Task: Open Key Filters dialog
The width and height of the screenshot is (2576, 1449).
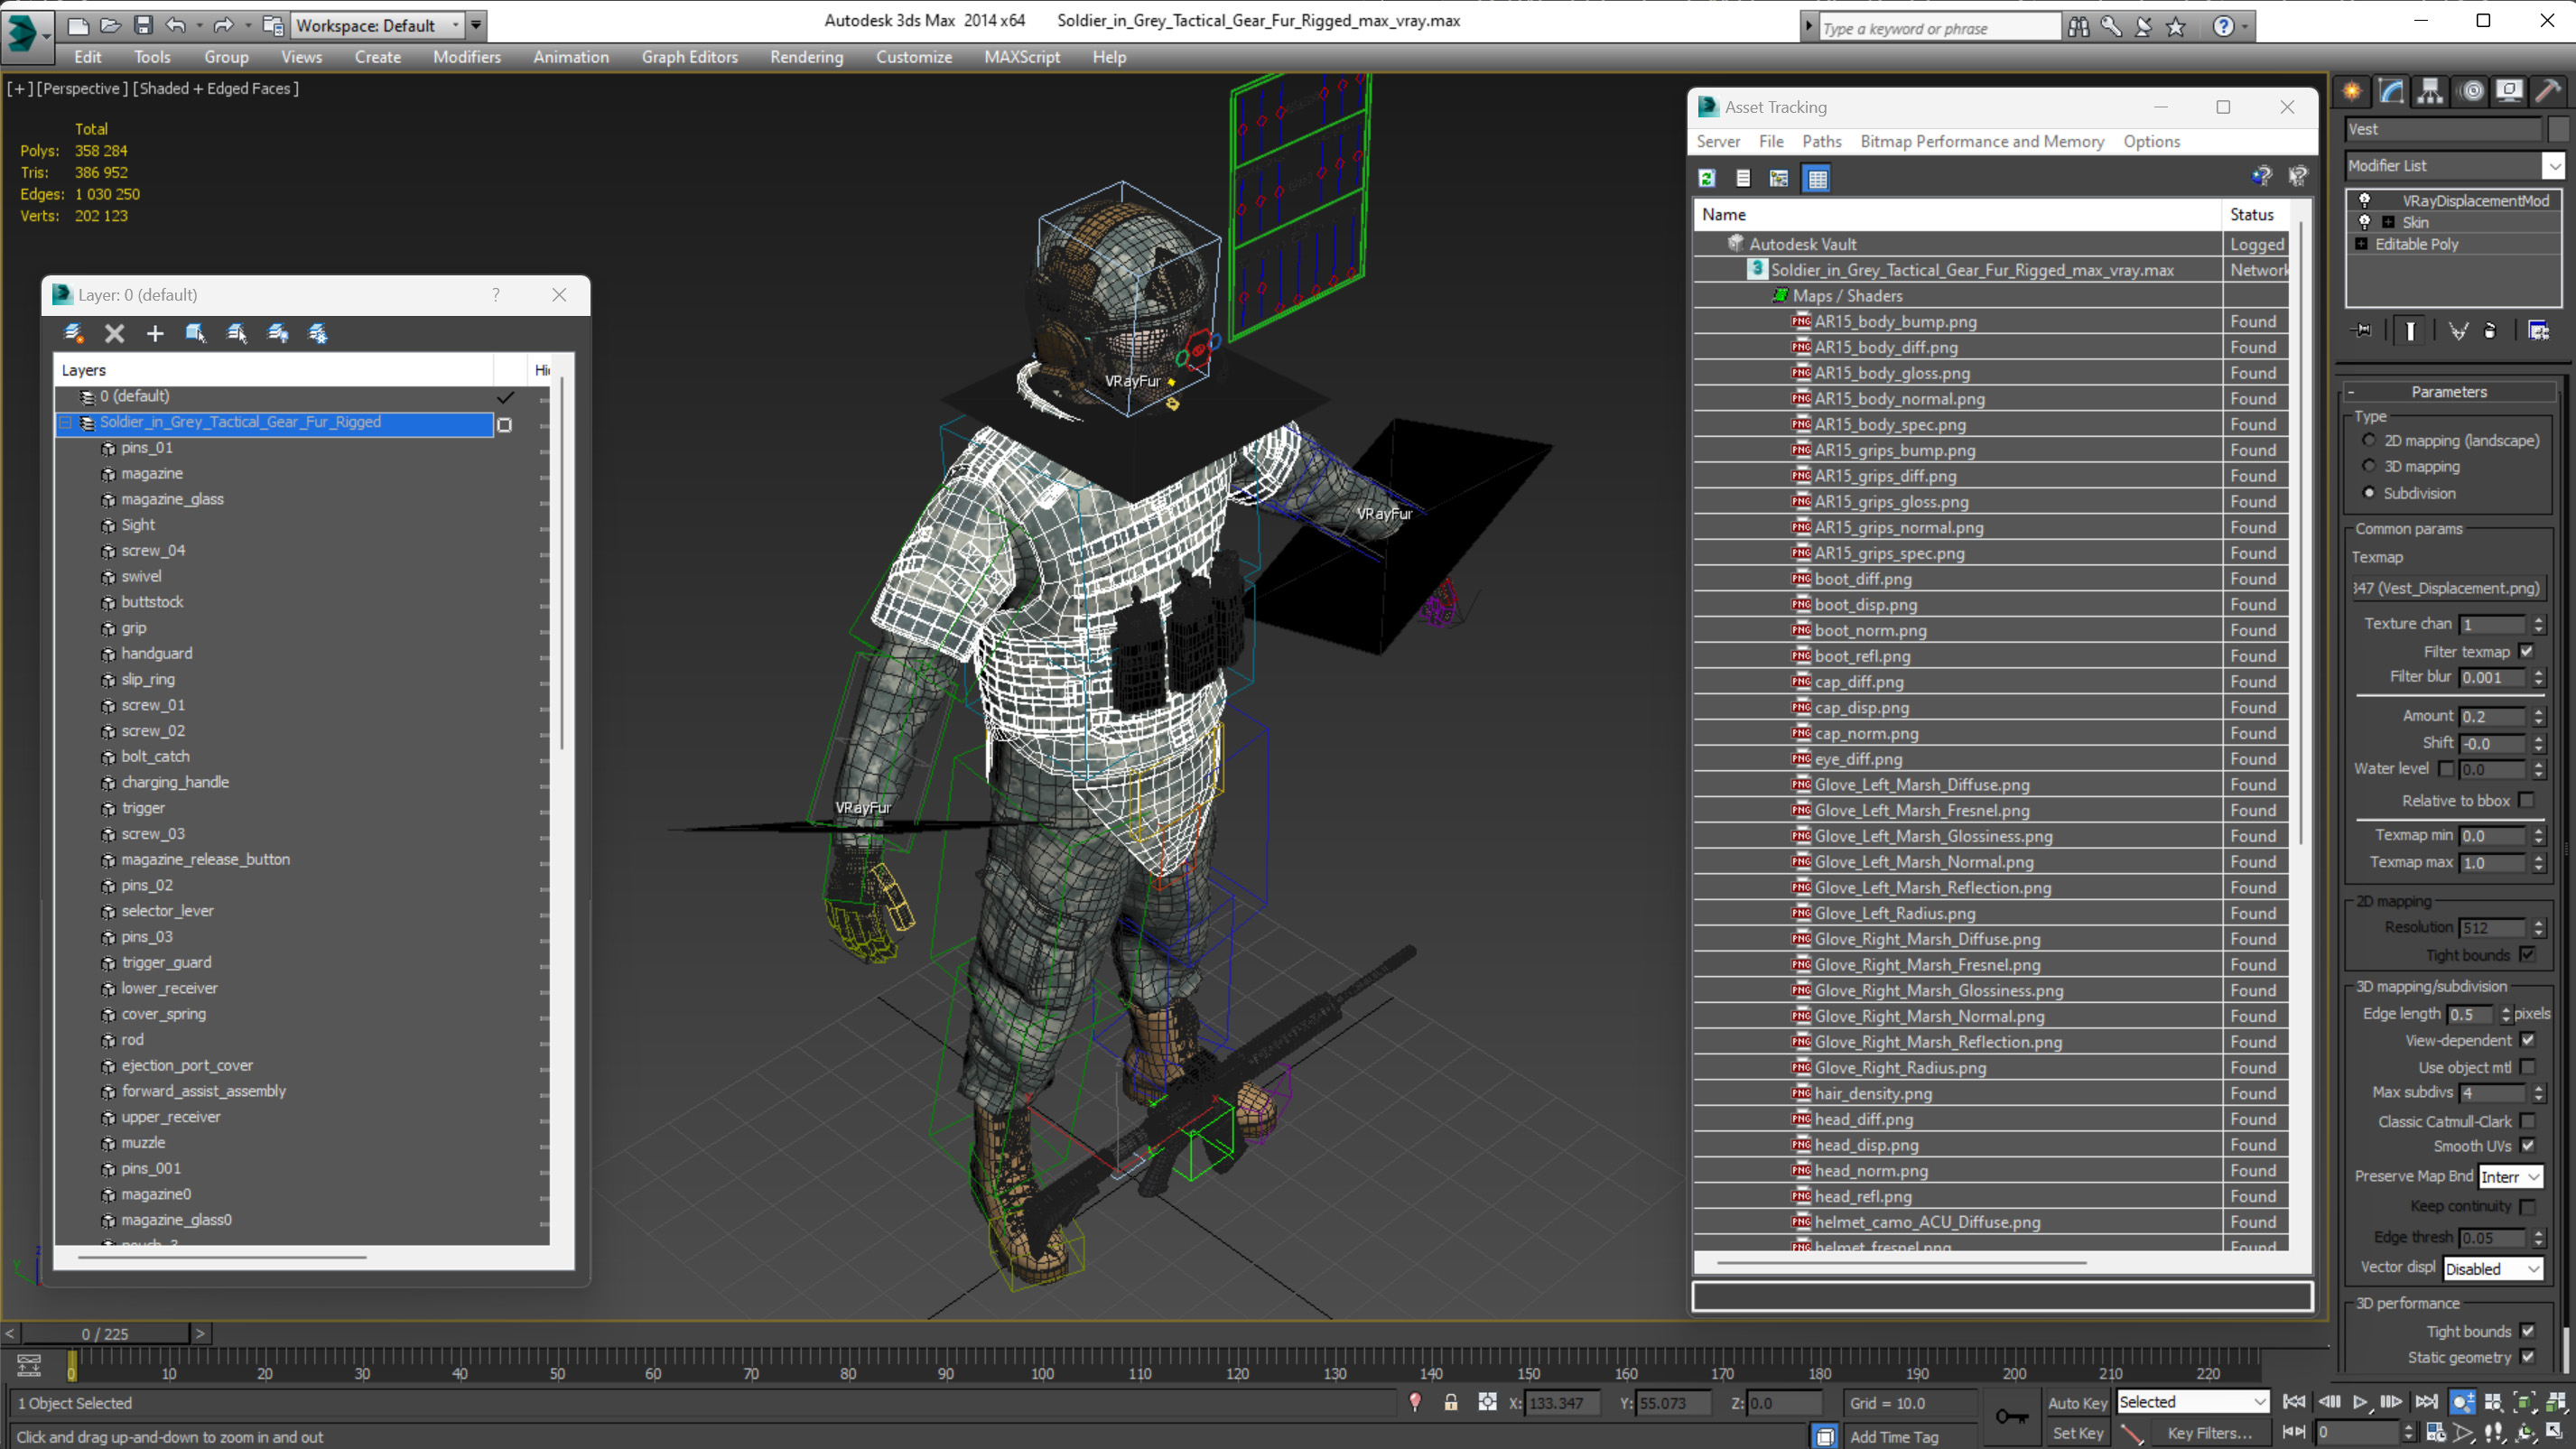Action: (x=2209, y=1433)
